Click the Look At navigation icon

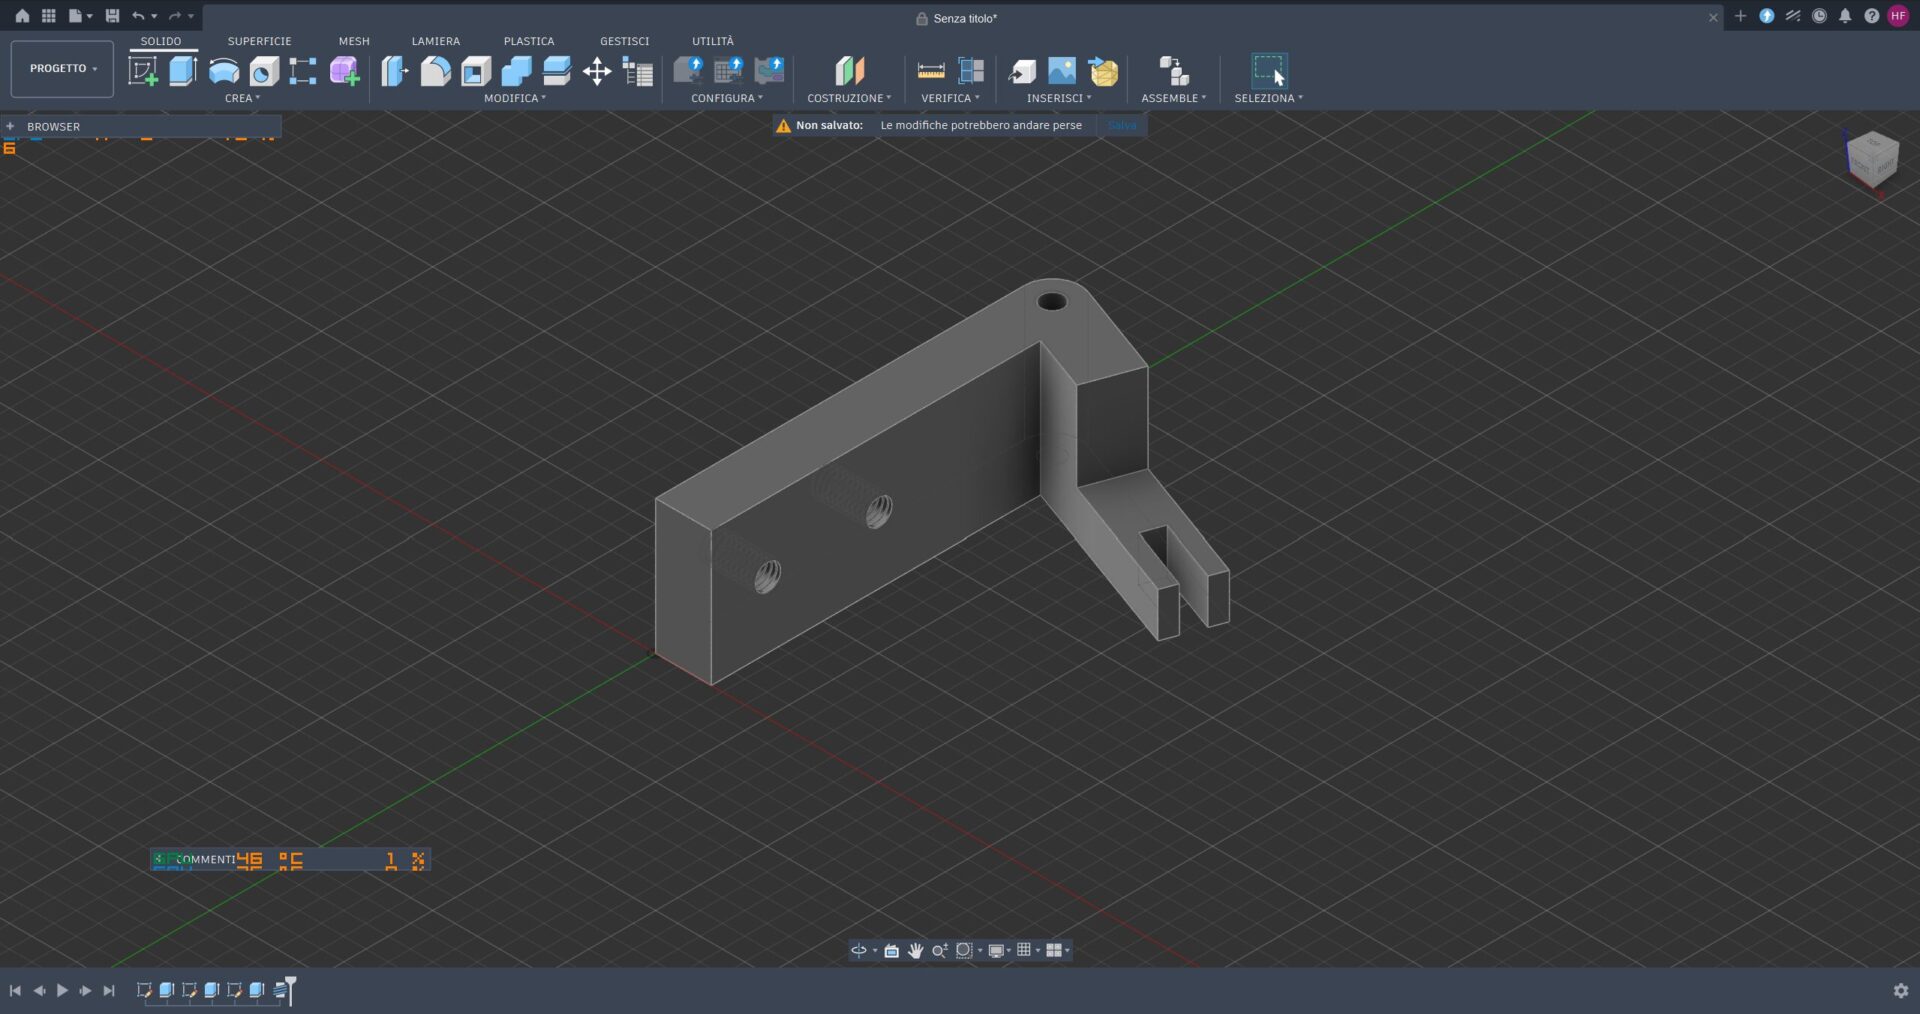point(891,950)
